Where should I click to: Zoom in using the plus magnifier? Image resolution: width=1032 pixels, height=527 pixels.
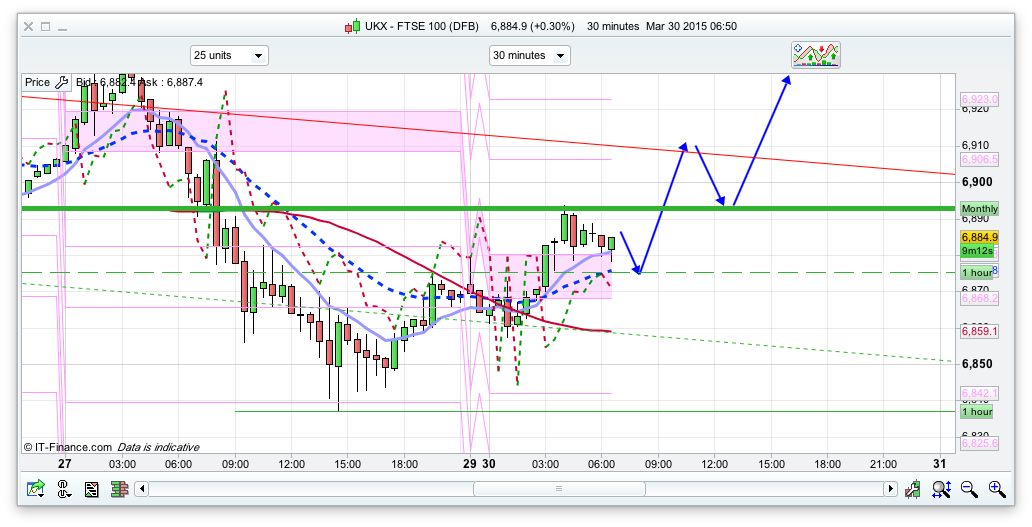996,489
